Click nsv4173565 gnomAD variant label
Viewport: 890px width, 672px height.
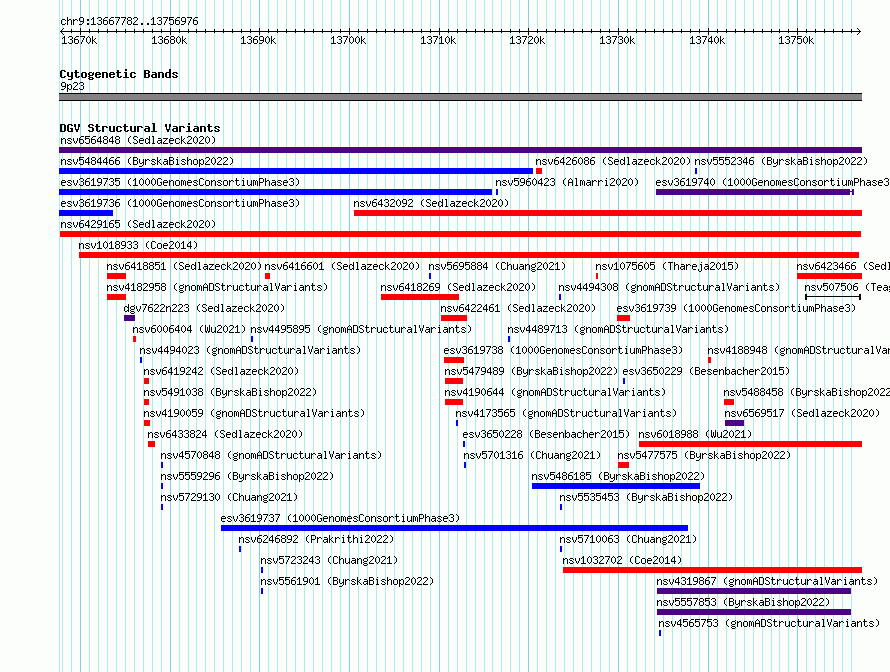(566, 413)
